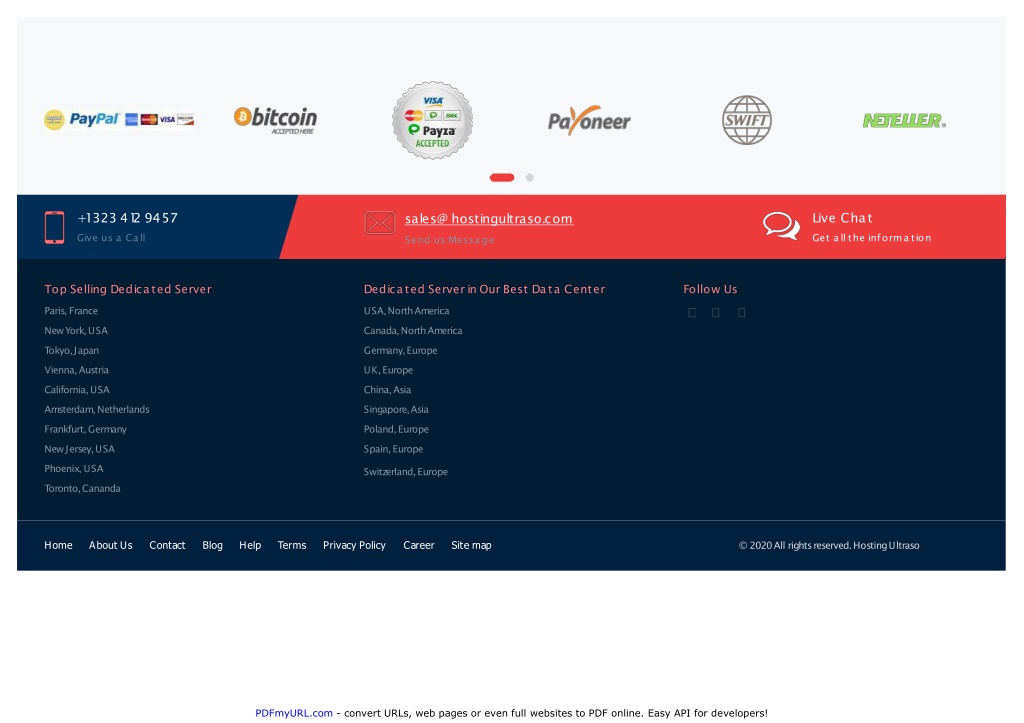
Task: Click the 'Follow Us' heading
Action: click(x=710, y=289)
